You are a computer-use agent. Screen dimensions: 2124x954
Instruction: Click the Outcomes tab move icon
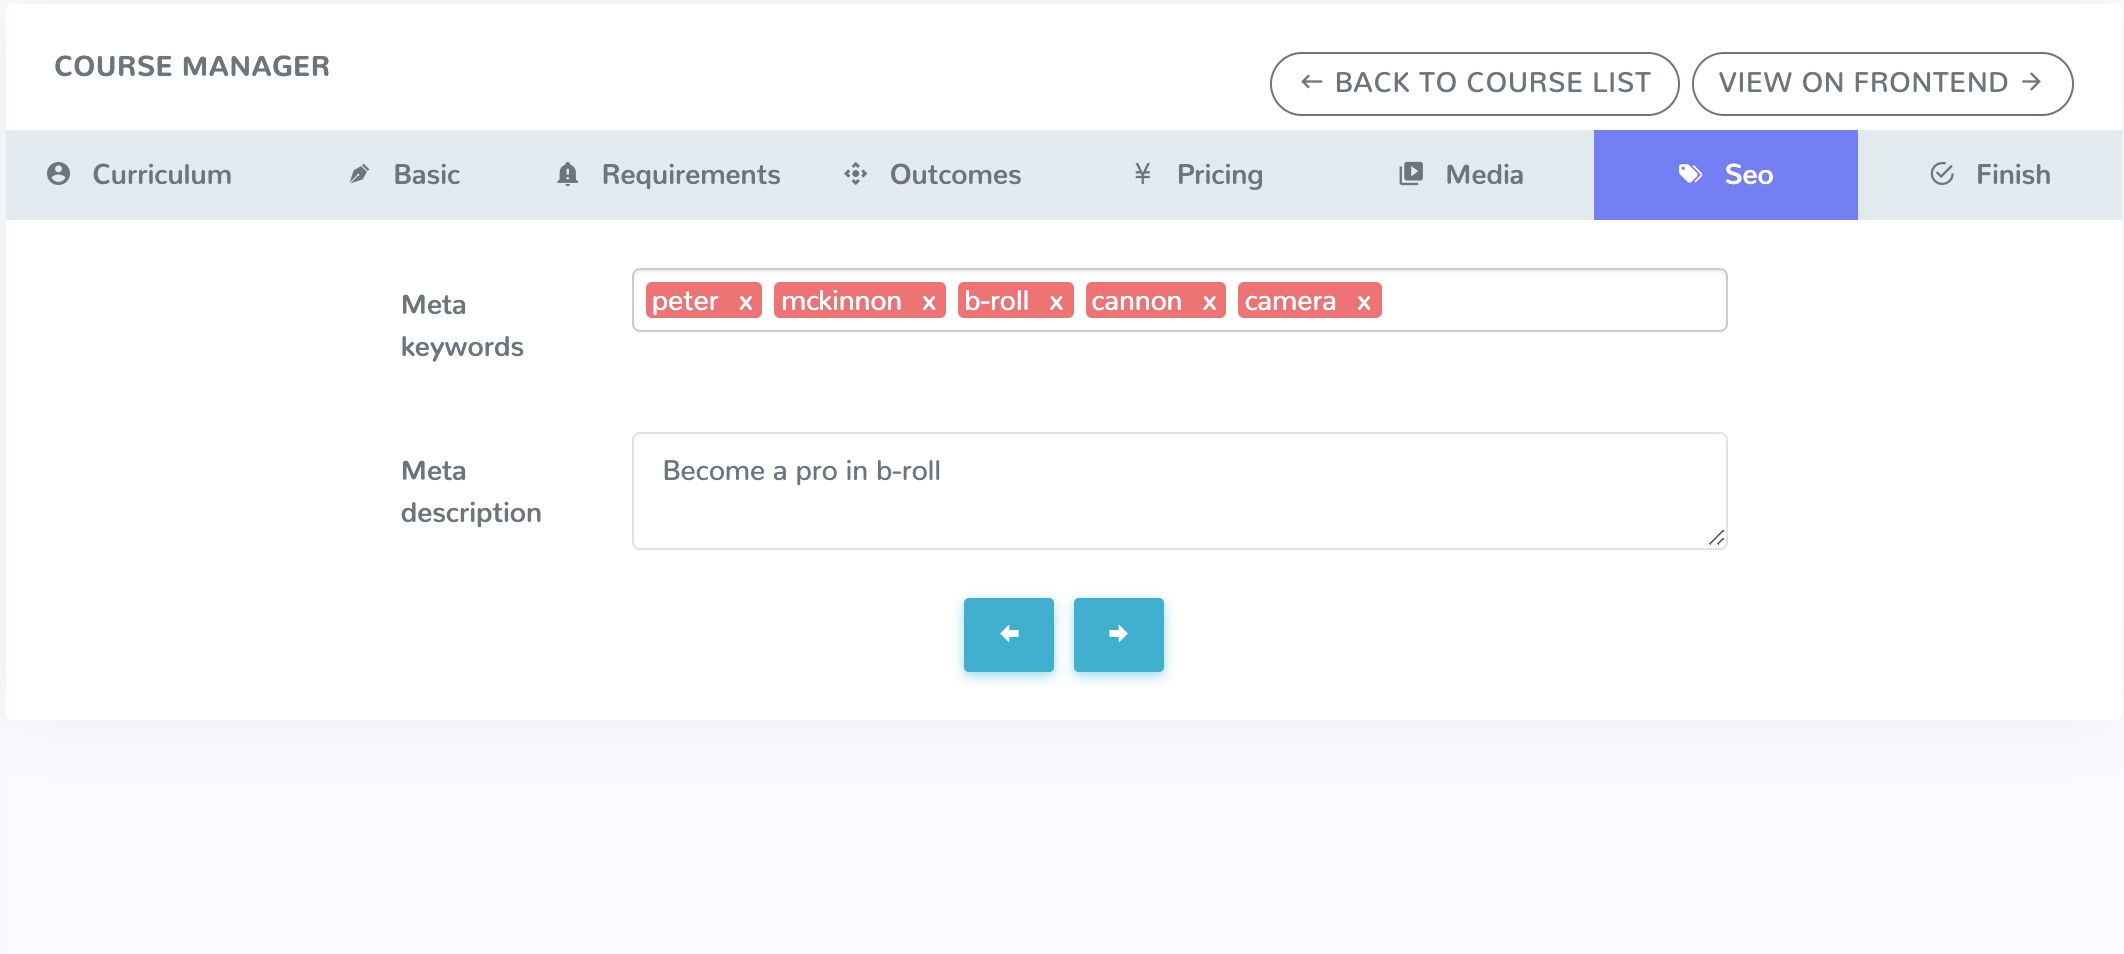855,174
